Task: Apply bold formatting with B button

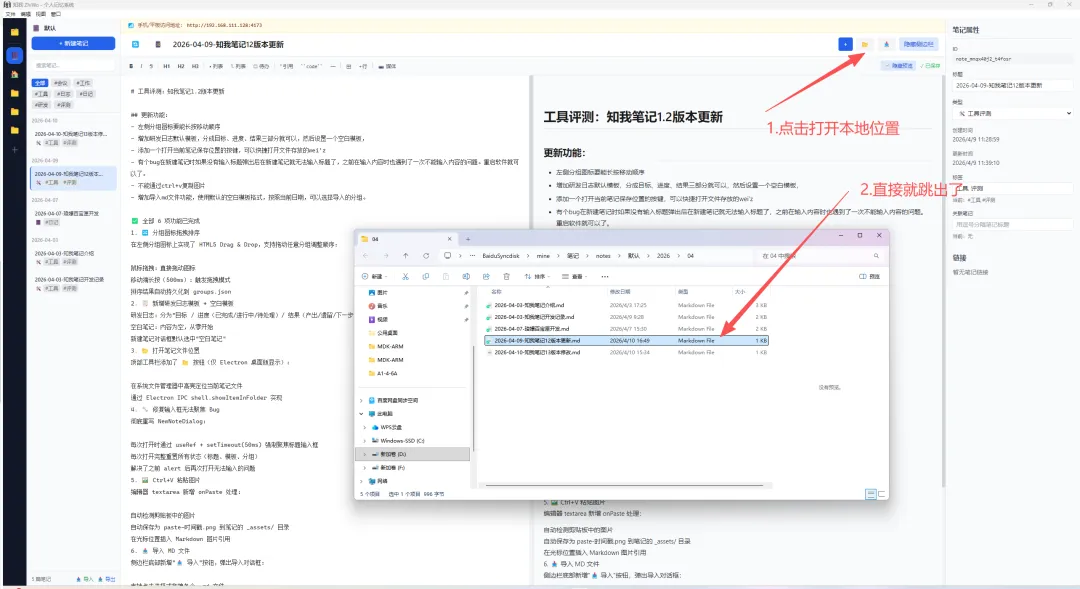Action: [131, 67]
